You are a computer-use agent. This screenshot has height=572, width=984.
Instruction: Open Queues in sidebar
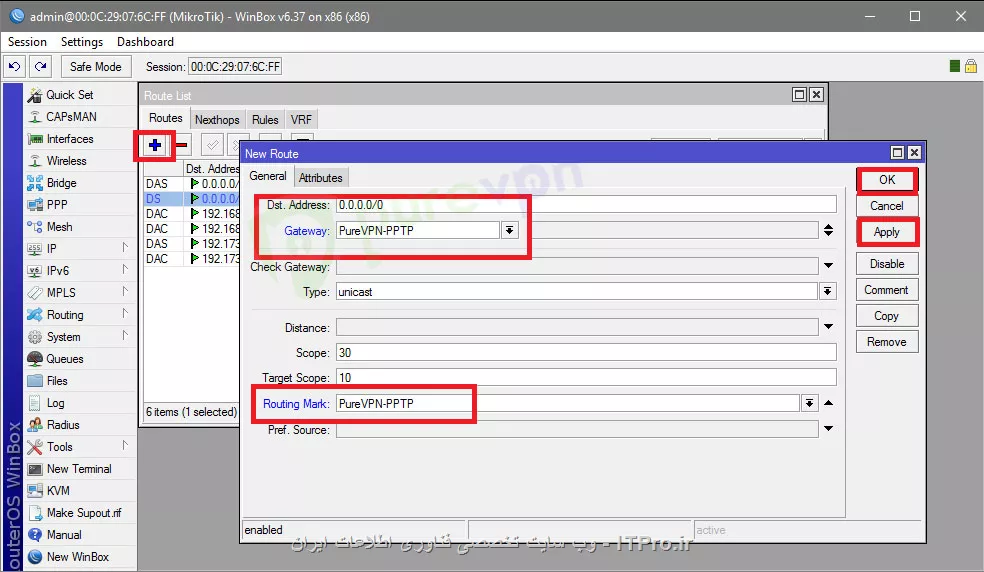[65, 359]
